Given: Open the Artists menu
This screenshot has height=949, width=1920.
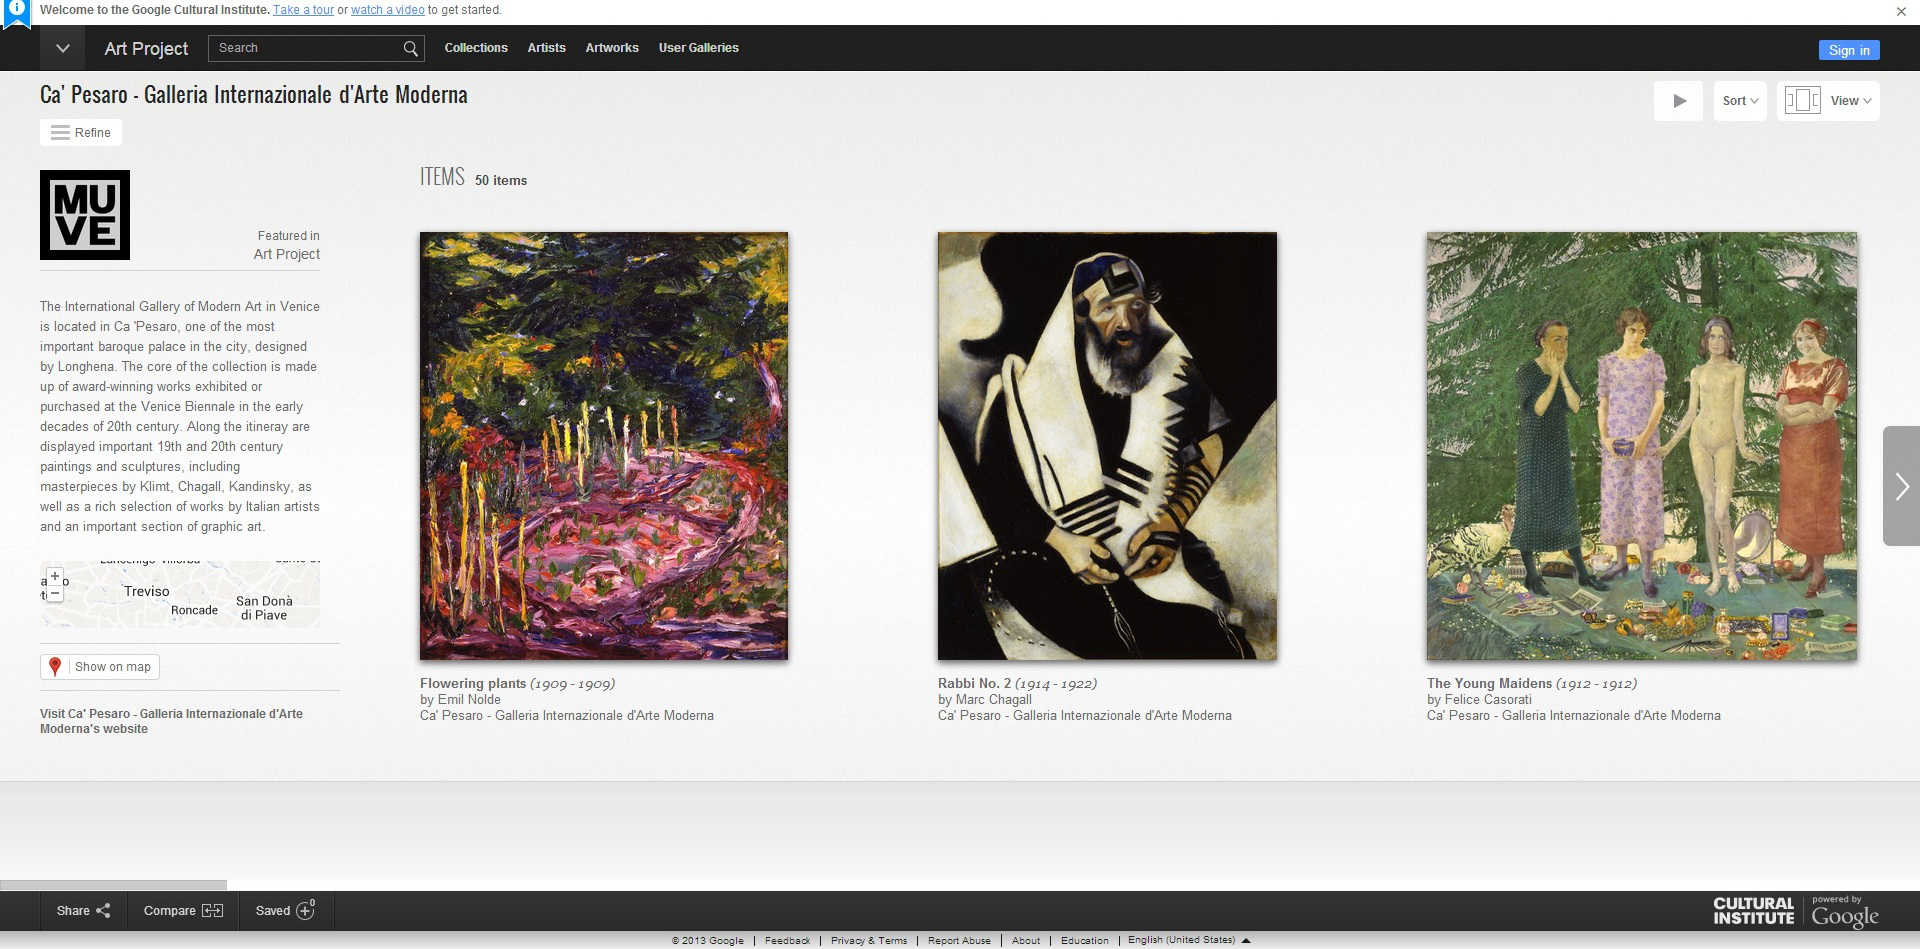Looking at the screenshot, I should pyautogui.click(x=547, y=48).
